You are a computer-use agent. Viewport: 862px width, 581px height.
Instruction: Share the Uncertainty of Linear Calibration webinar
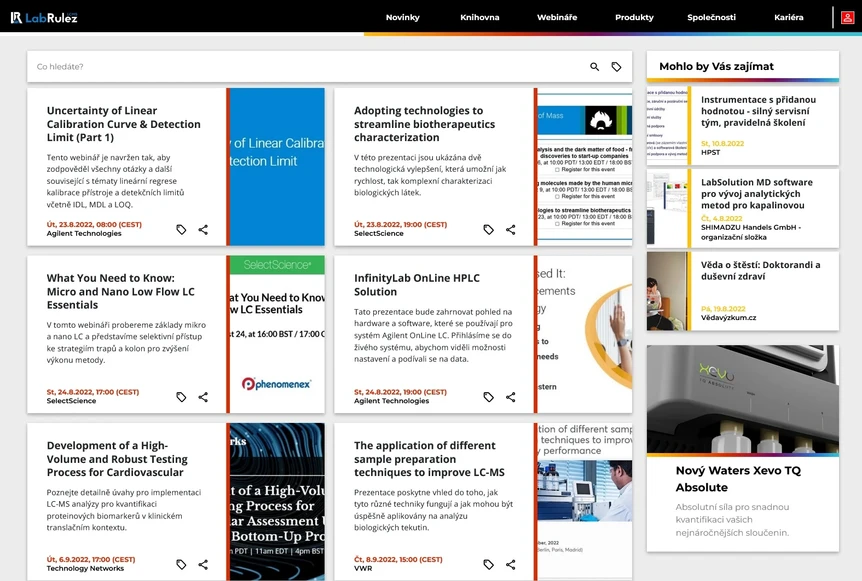203,229
